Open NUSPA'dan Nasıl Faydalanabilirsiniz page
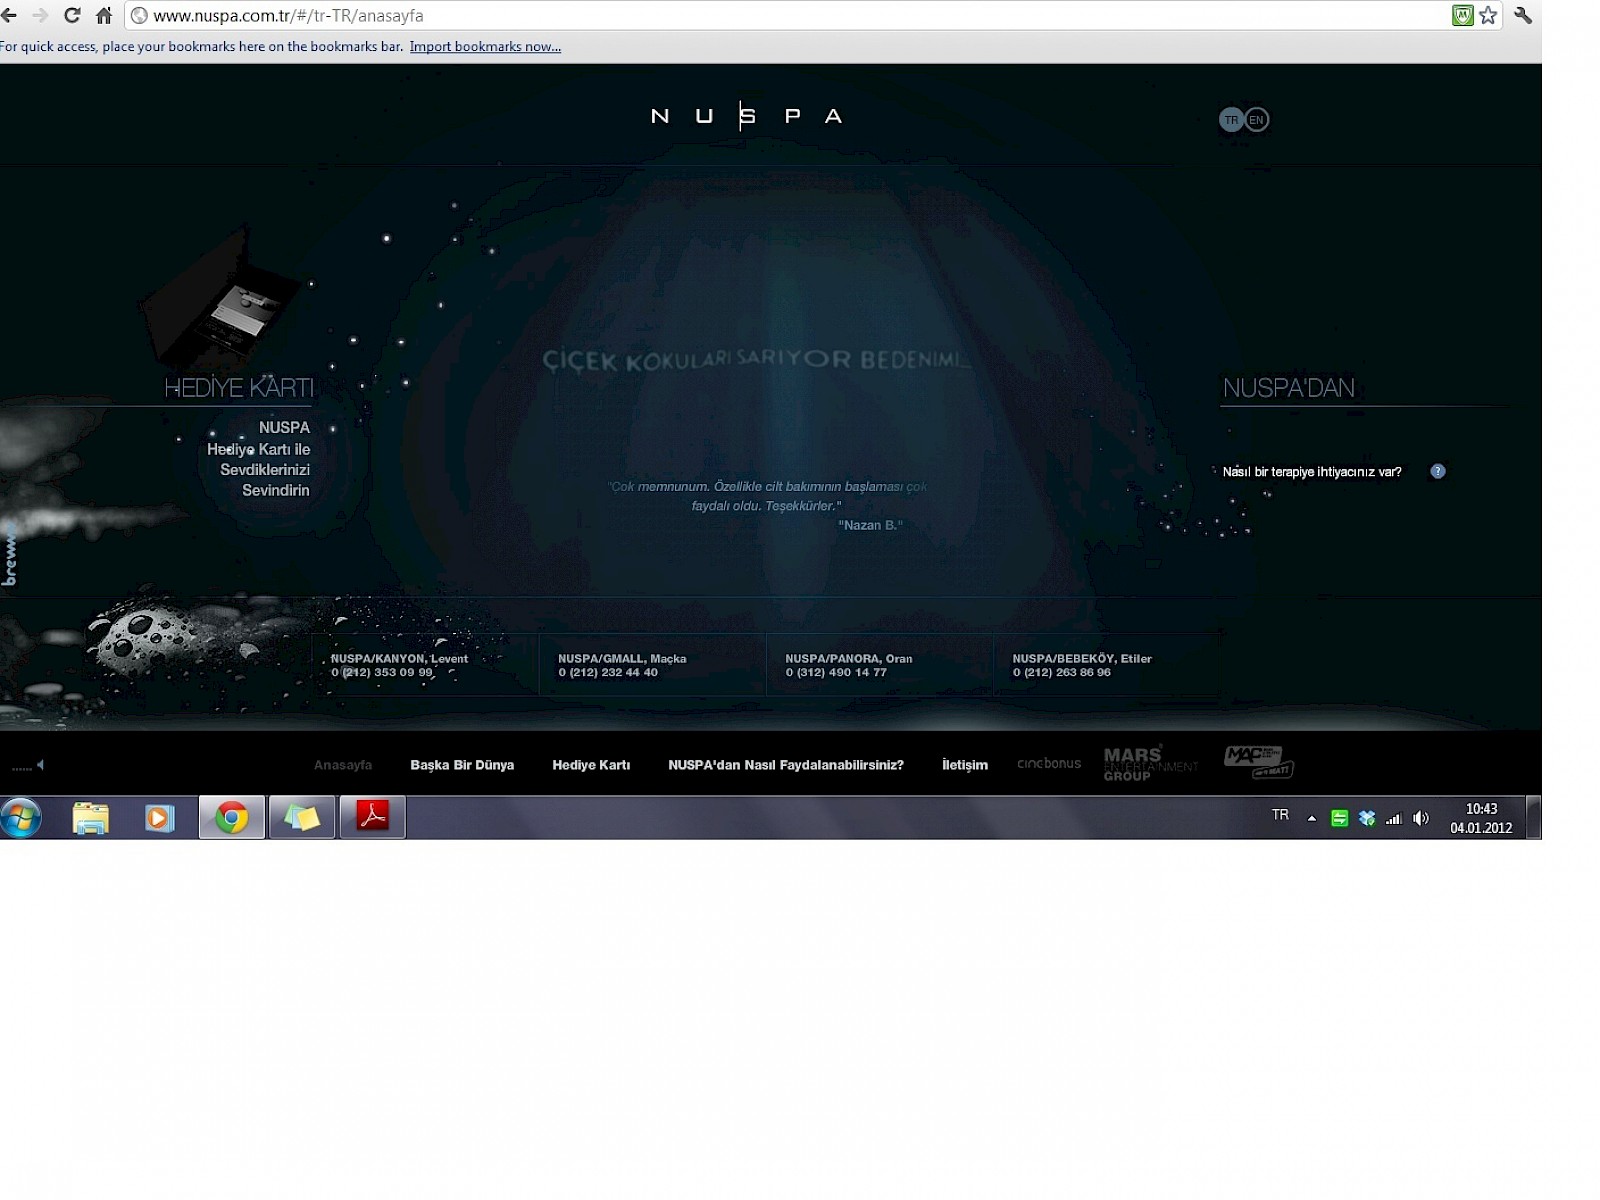1600x1200 pixels. 785,765
